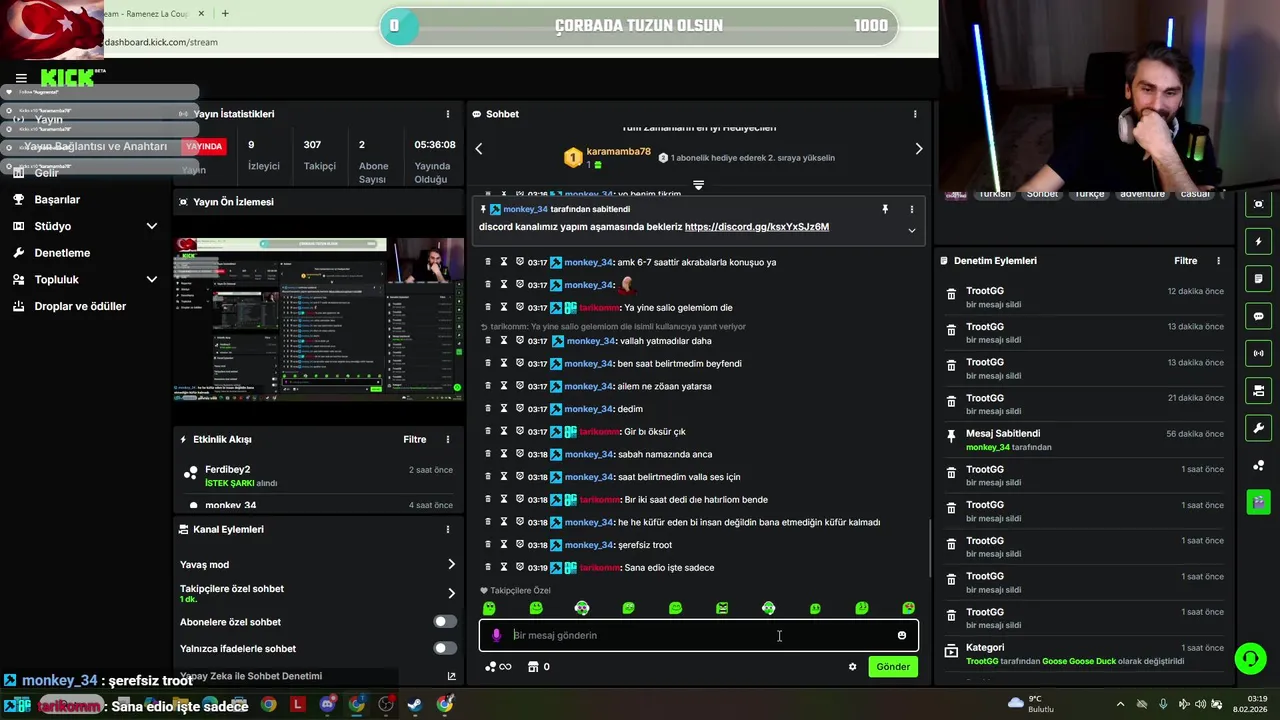Viewport: 1280px width, 720px height.
Task: Open the notes document icon in right toolbar
Action: click(x=1258, y=279)
